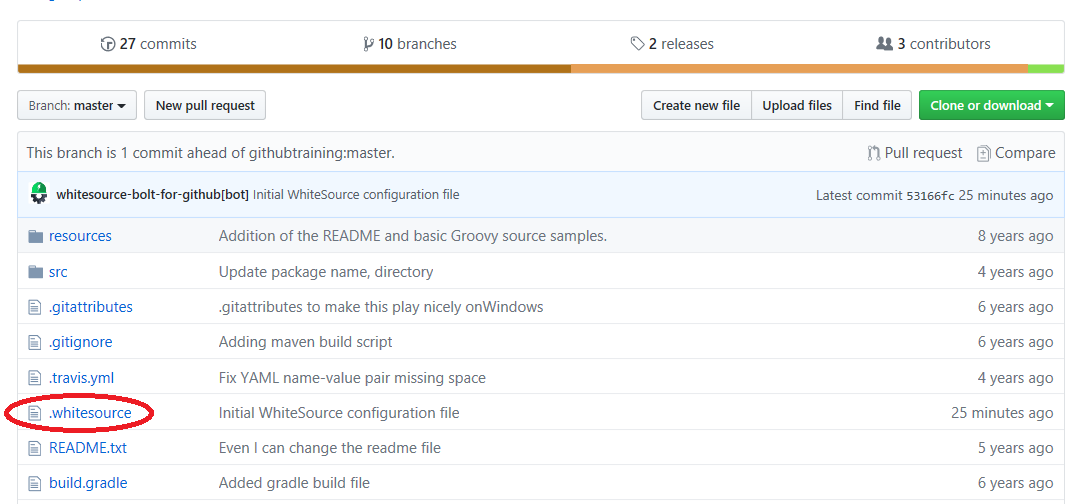Click the README.txt file icon

pos(35,449)
